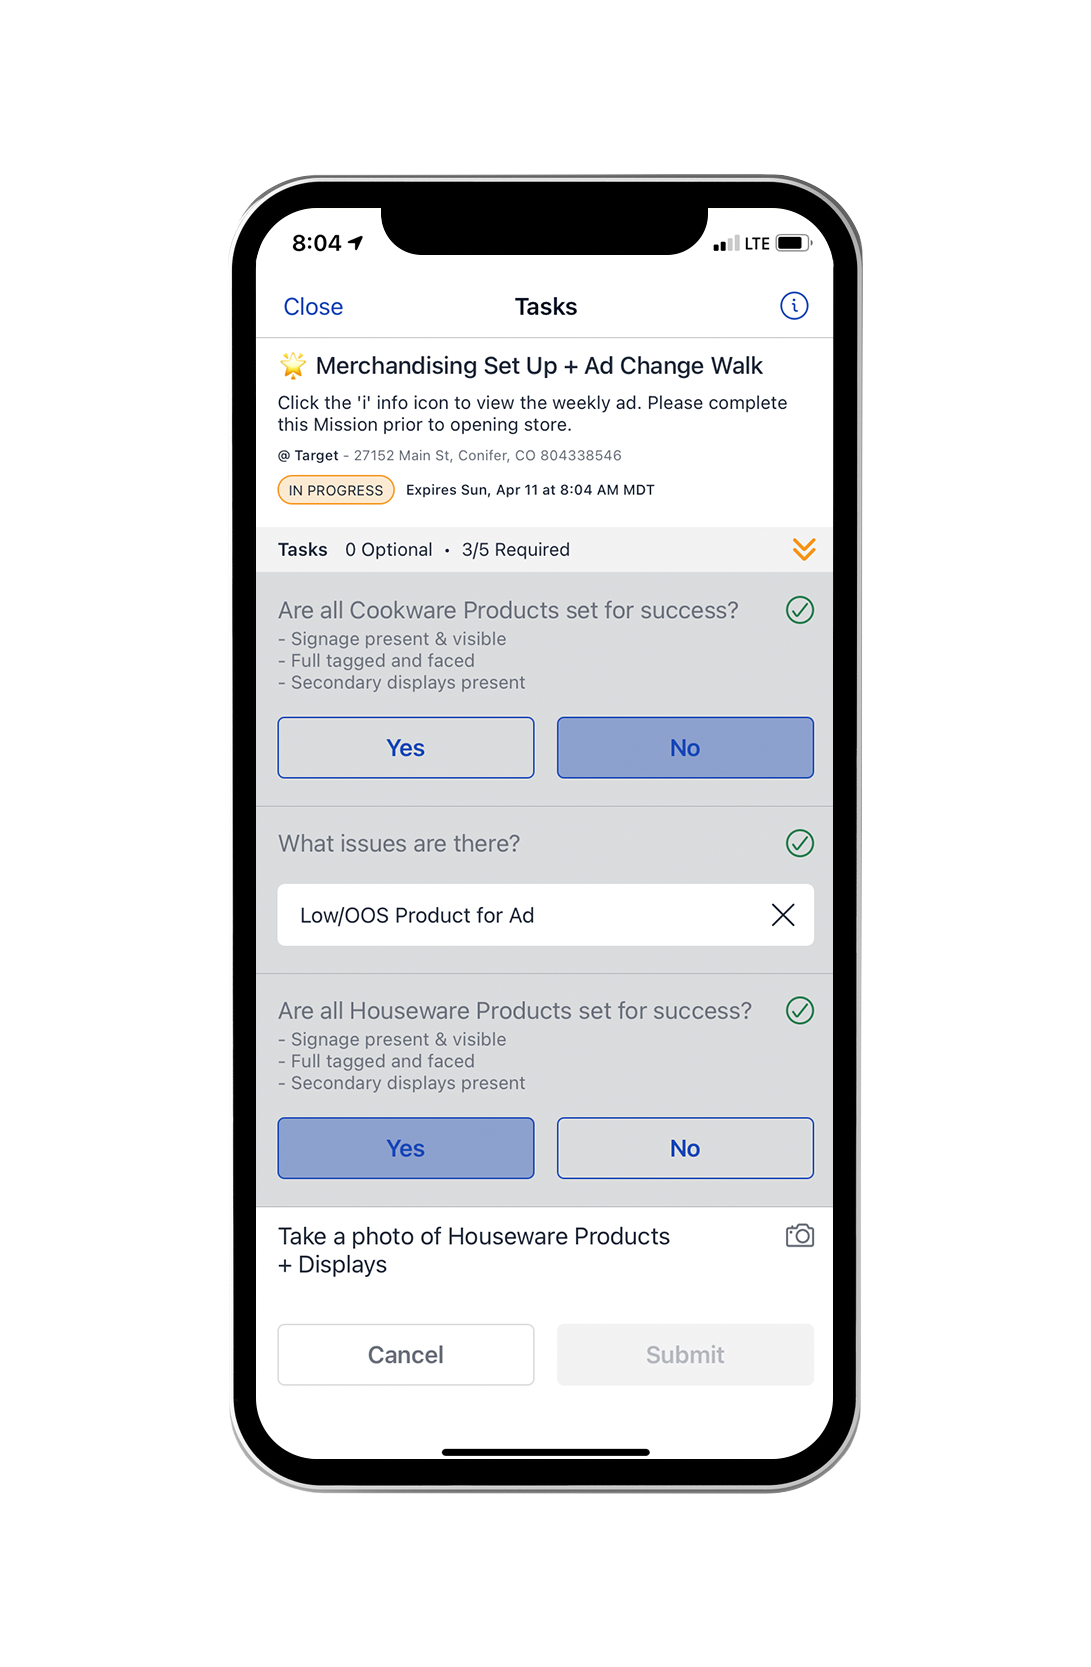Open the info 'i' icon
1091x1667 pixels.
click(794, 306)
